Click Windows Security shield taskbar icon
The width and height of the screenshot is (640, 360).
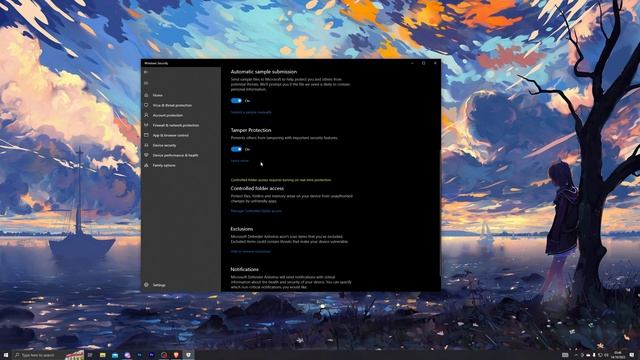coord(189,355)
